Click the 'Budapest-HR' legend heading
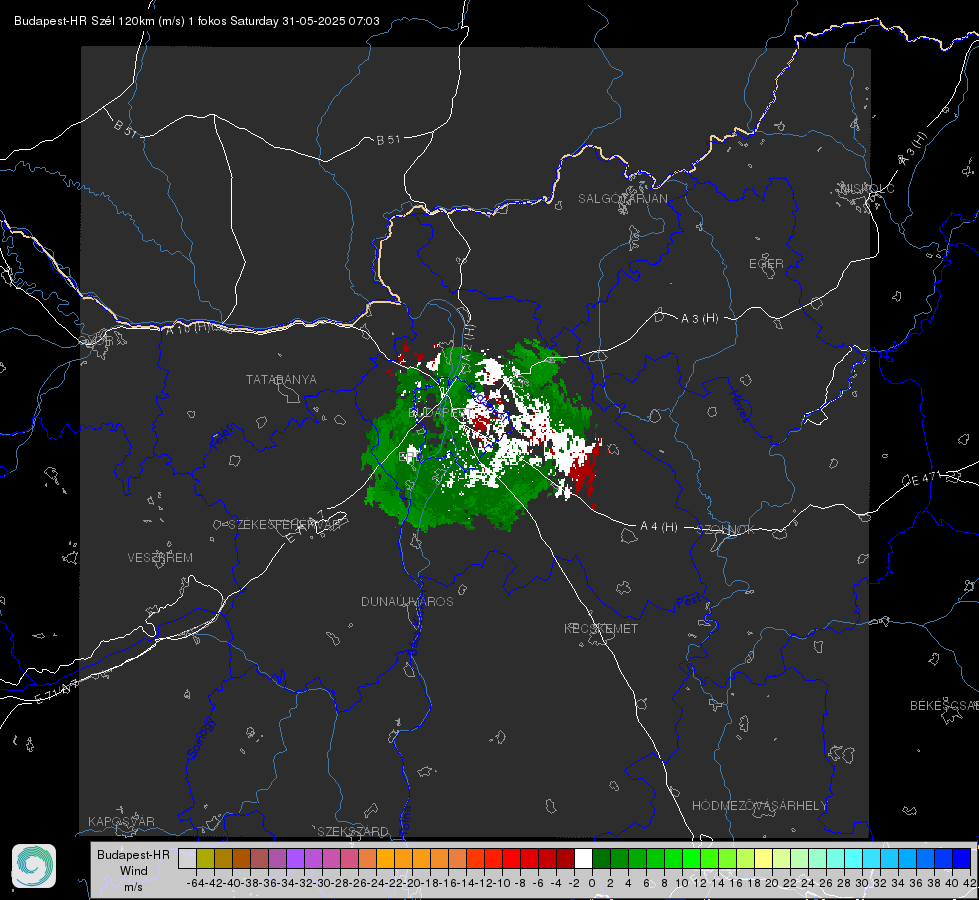Image resolution: width=979 pixels, height=900 pixels. (x=133, y=854)
